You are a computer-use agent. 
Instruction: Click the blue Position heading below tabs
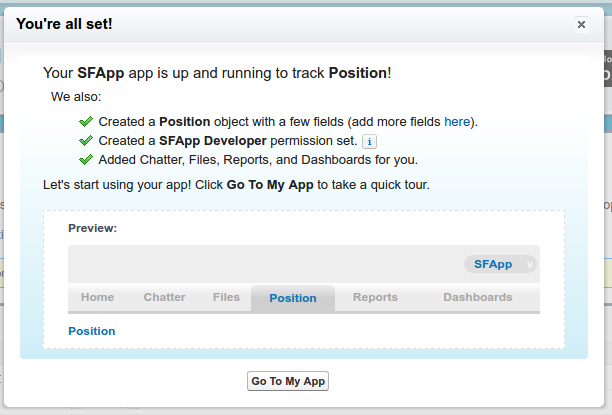(x=92, y=331)
